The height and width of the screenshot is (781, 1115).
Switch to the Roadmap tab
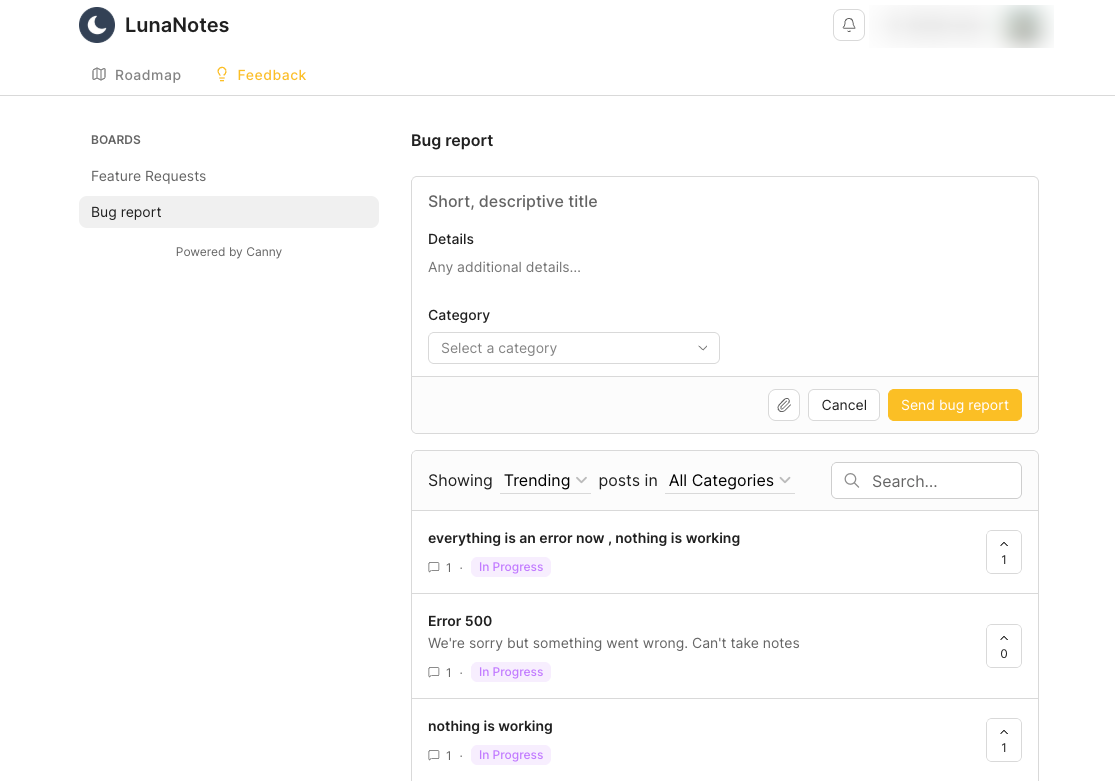(147, 75)
